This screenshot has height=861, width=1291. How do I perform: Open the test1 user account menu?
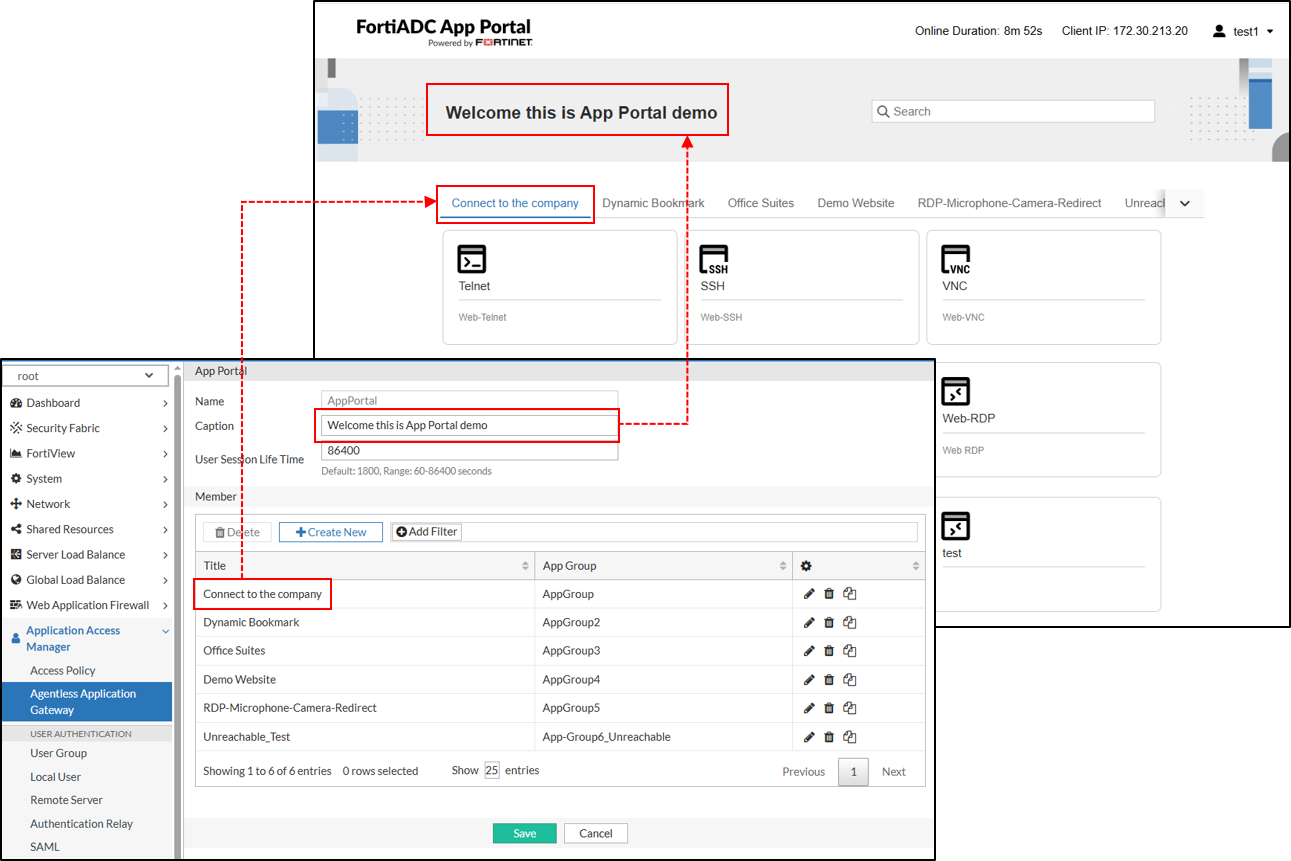coord(1243,31)
